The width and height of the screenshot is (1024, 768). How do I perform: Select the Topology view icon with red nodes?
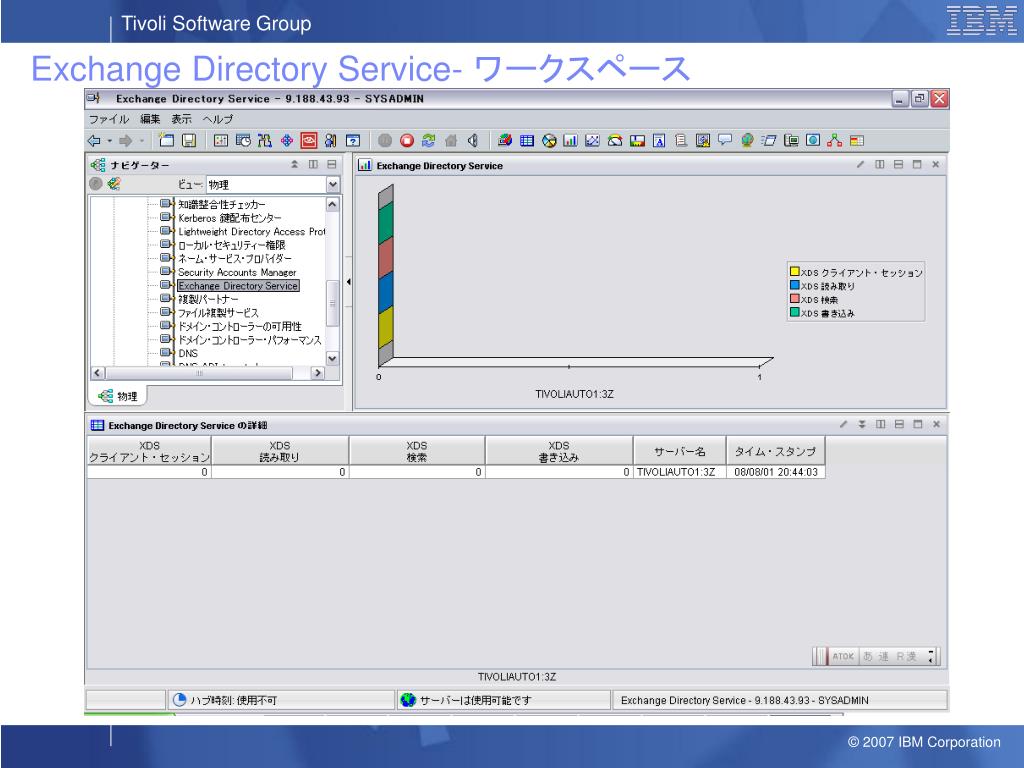[834, 140]
